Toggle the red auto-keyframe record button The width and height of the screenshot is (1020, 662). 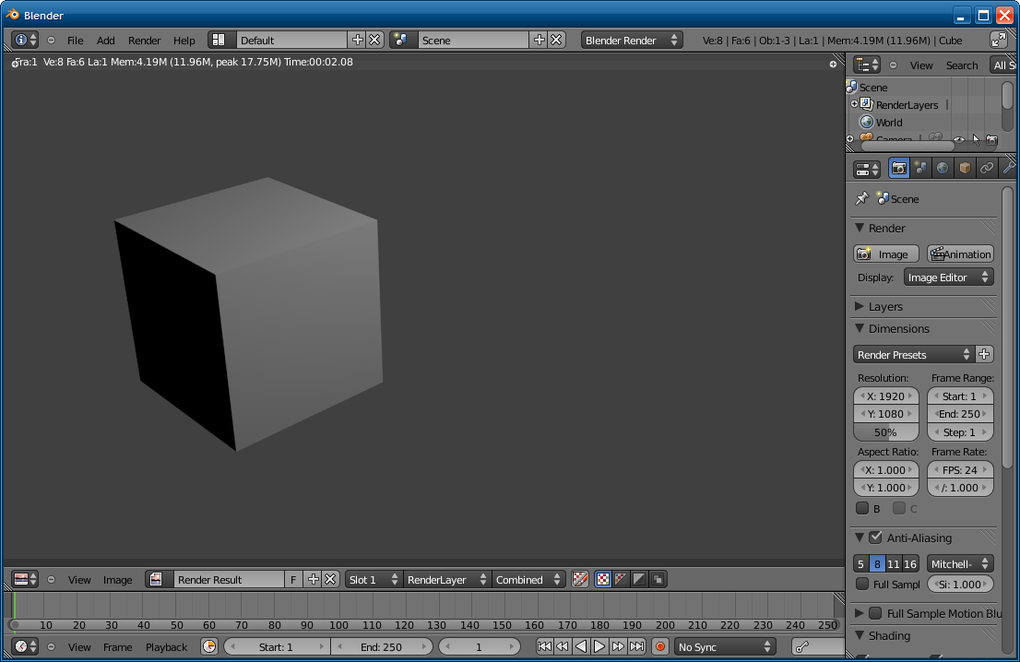660,647
